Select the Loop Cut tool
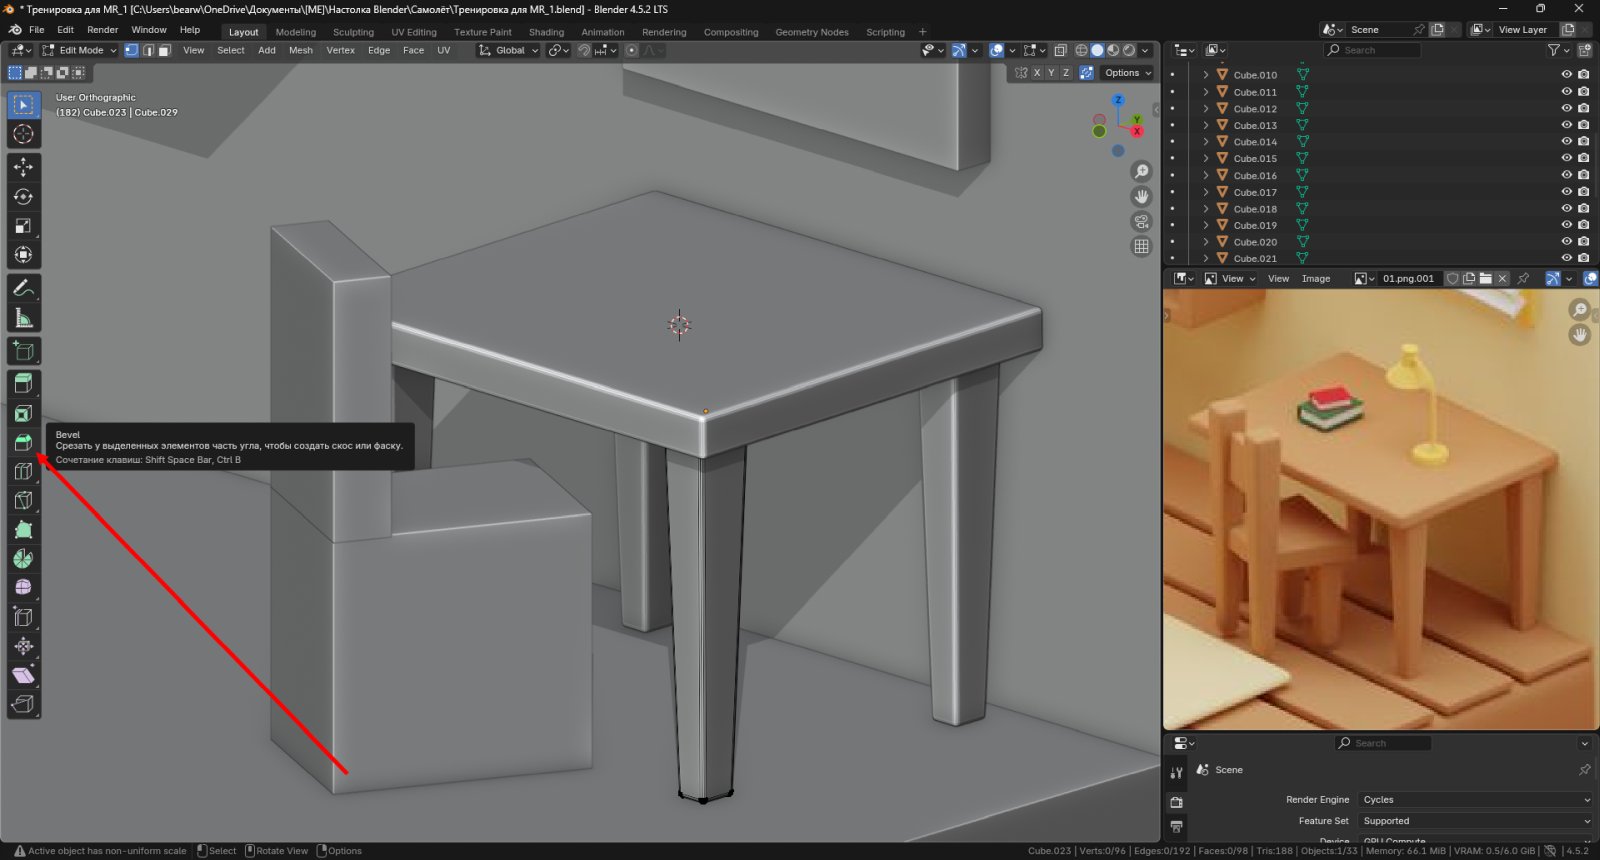This screenshot has width=1600, height=860. pos(24,471)
